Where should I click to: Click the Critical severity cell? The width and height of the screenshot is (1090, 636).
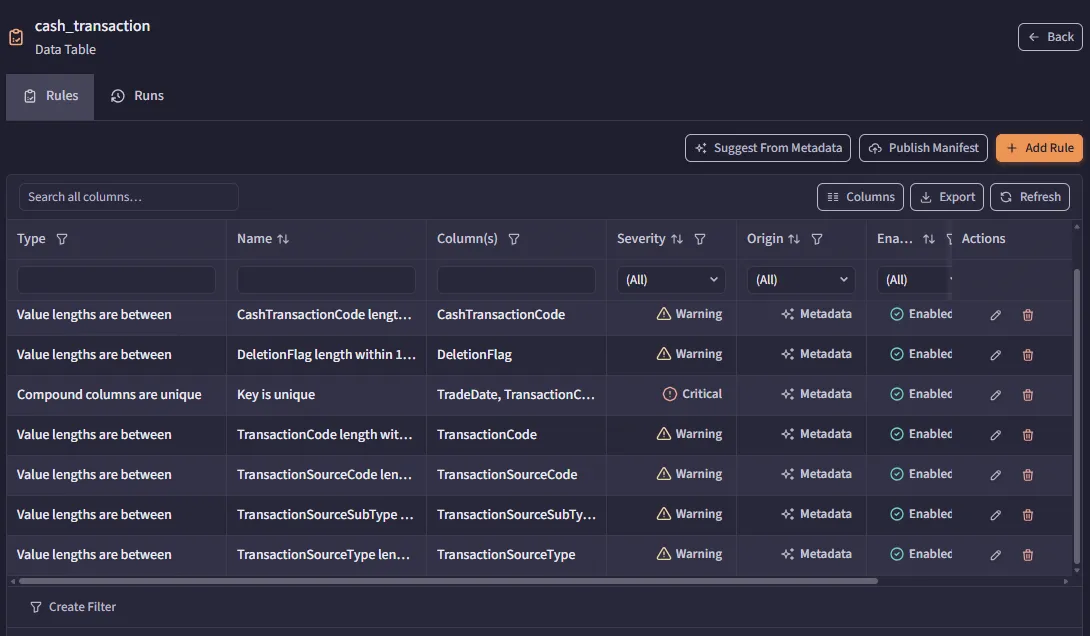tap(672, 394)
